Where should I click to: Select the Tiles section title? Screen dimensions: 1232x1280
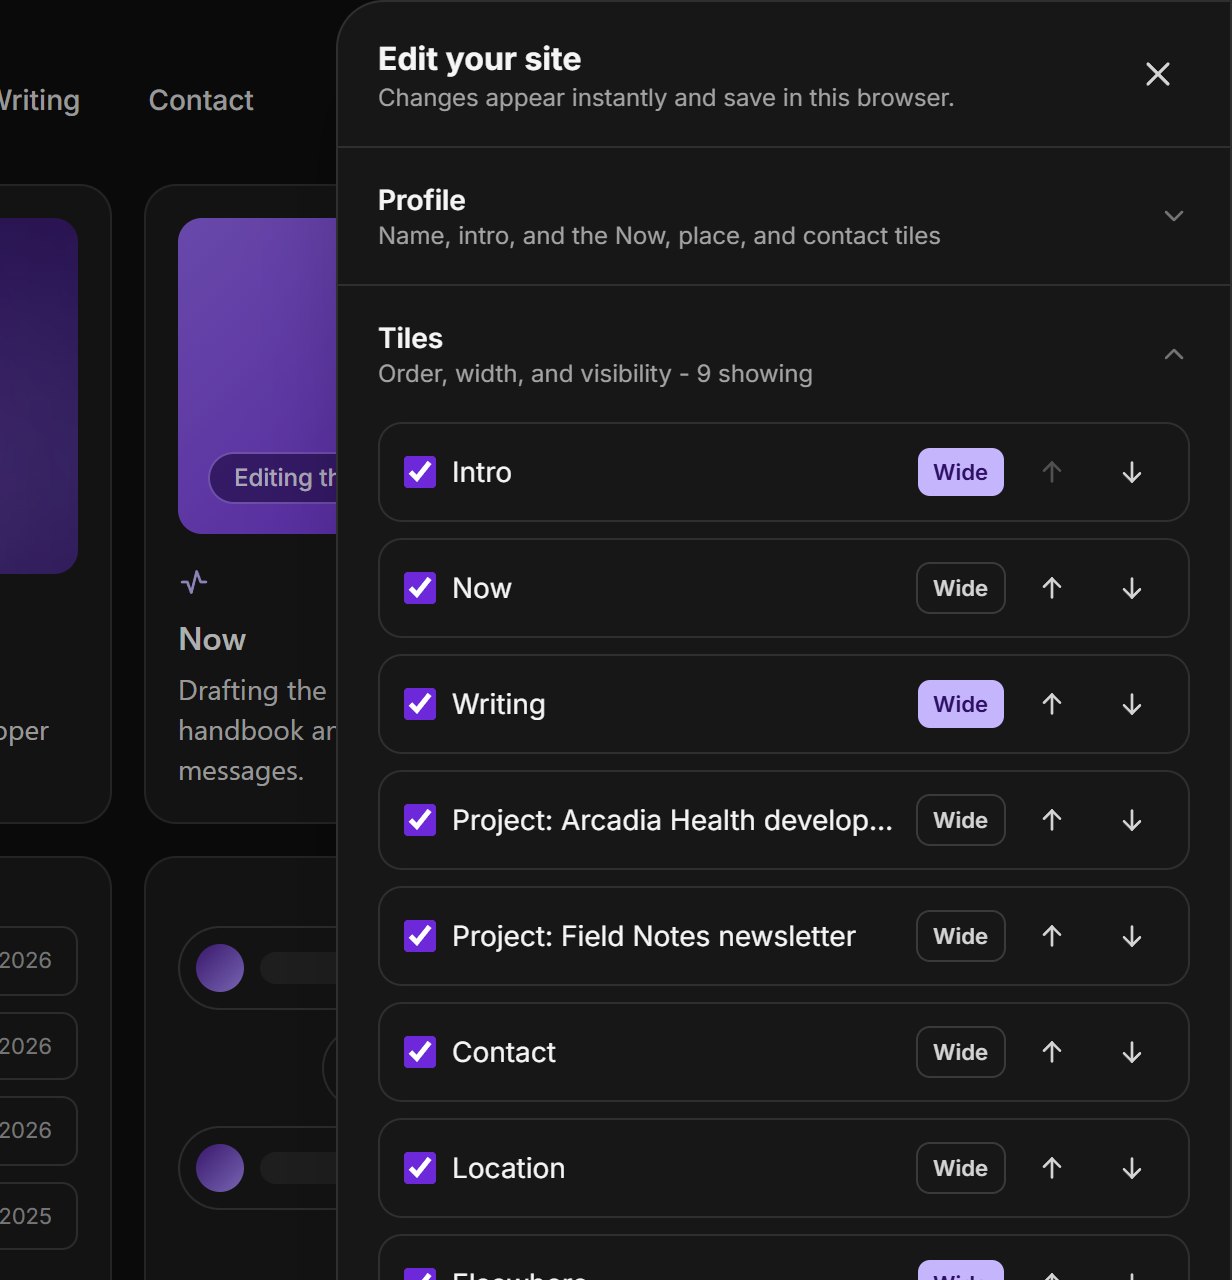411,338
